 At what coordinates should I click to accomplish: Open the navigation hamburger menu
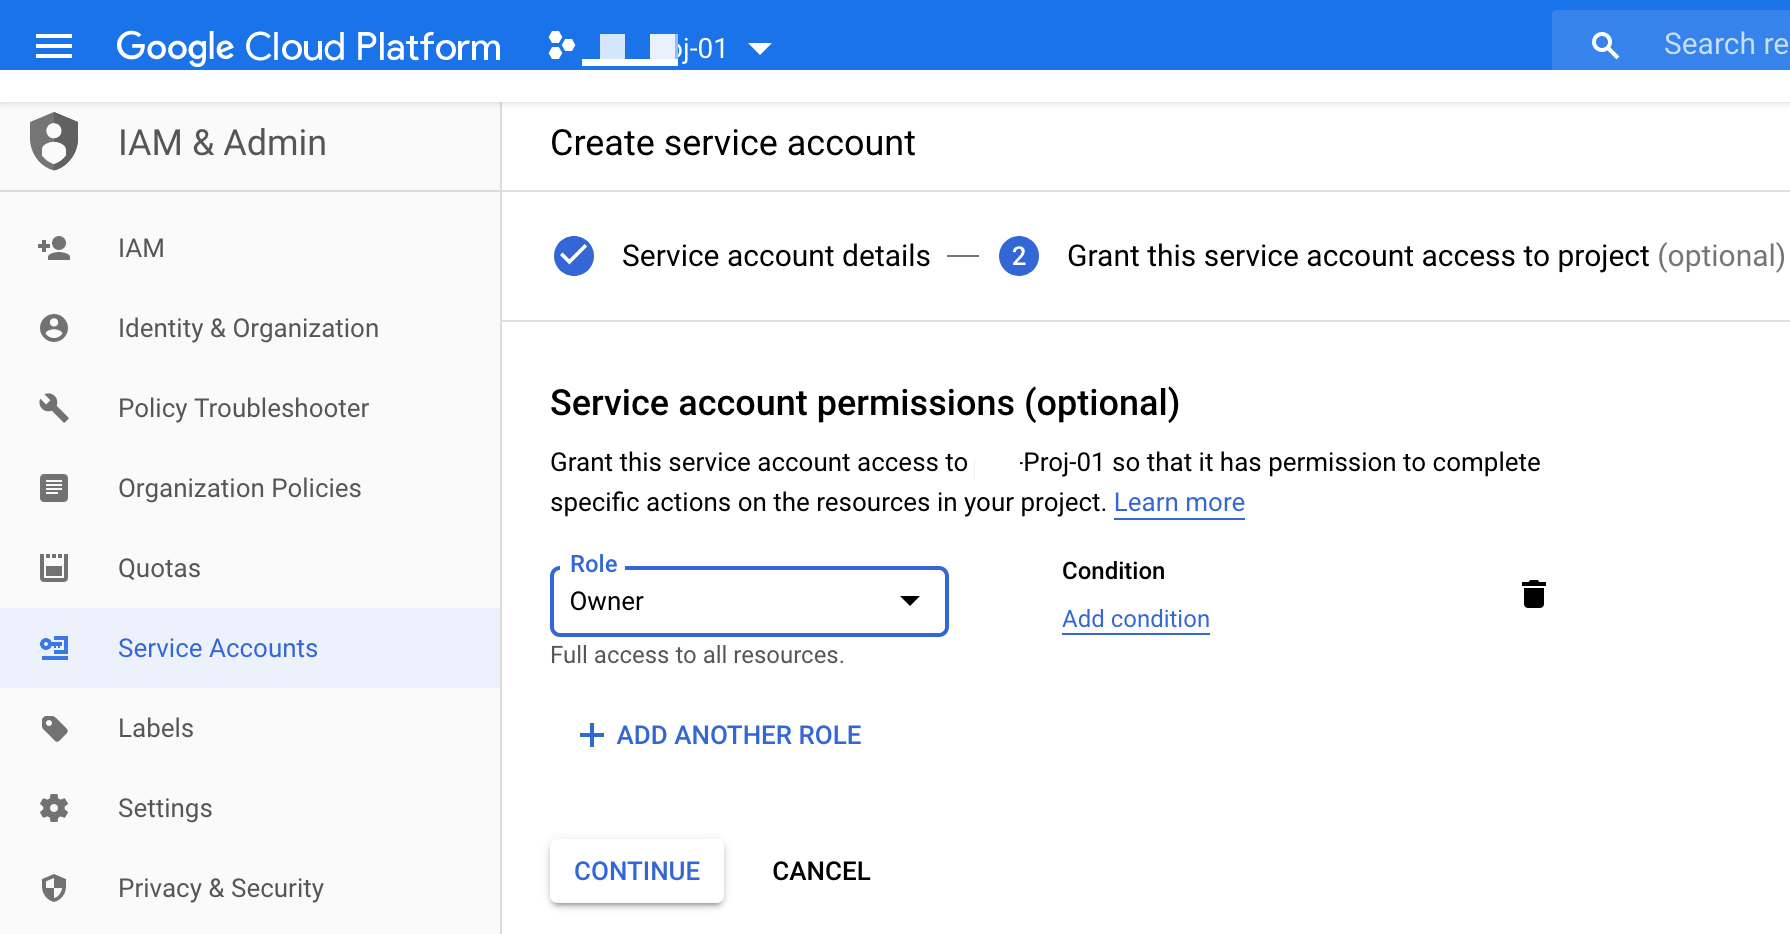53,46
